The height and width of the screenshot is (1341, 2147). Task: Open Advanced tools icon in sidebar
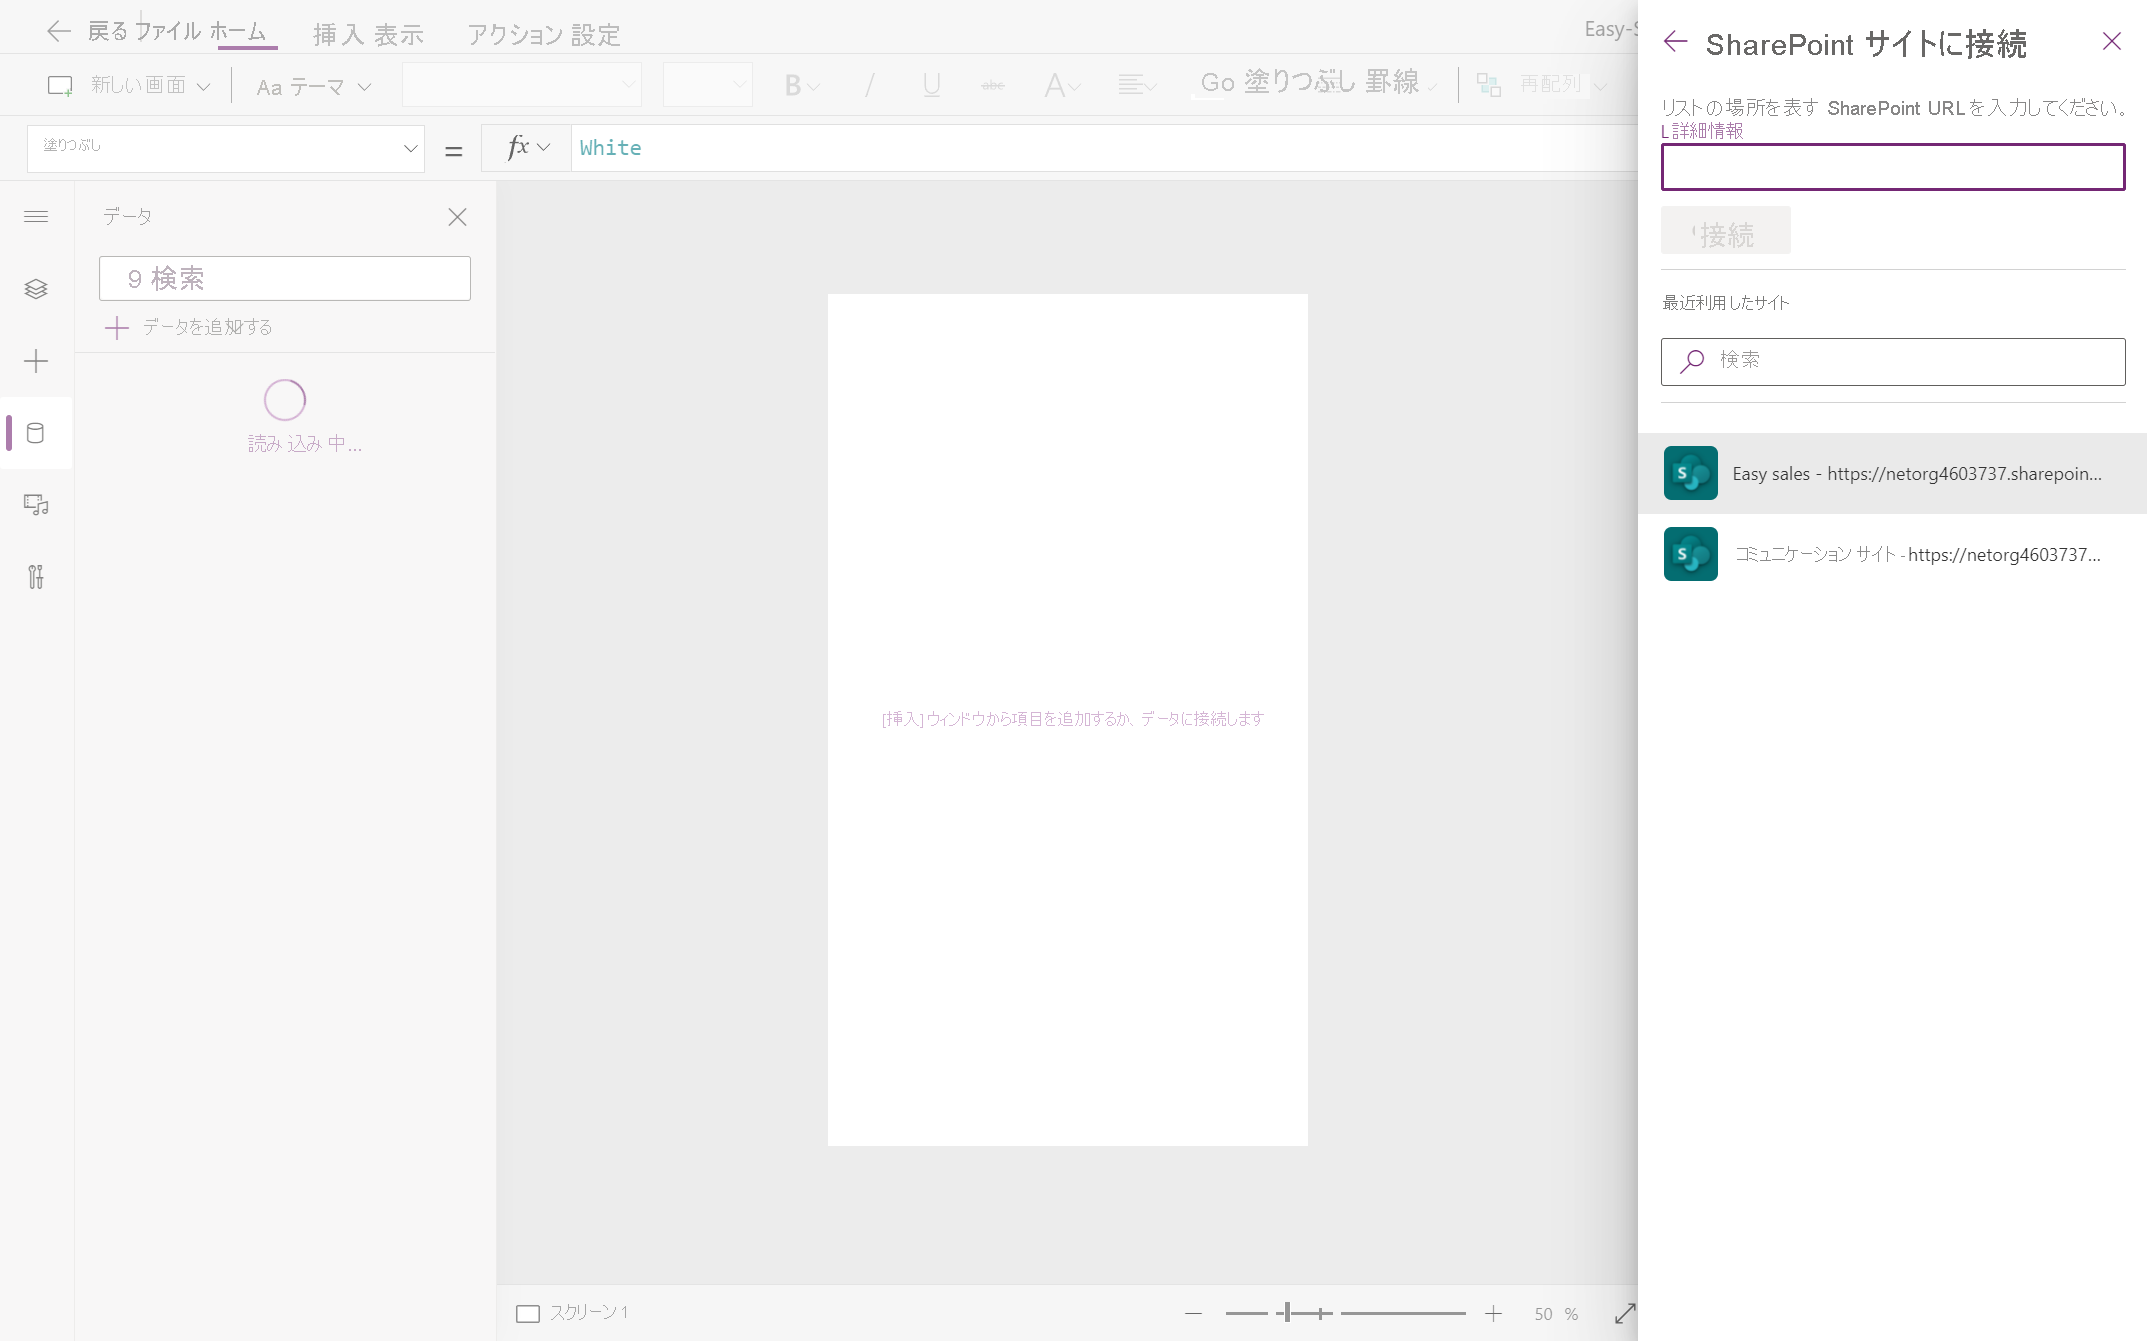(x=36, y=577)
